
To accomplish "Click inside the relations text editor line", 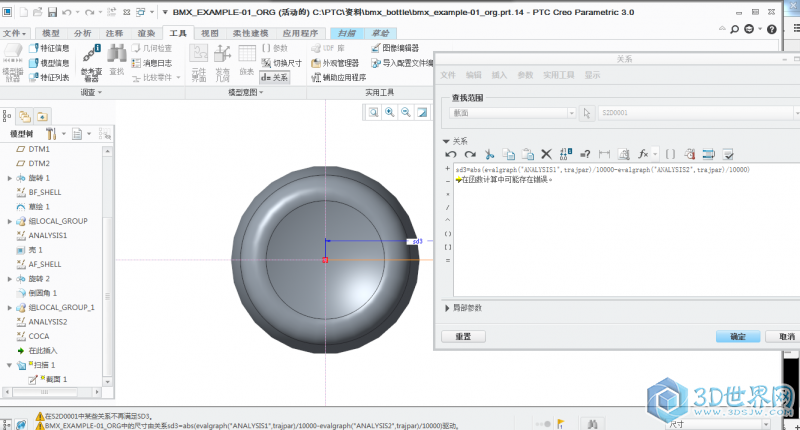I will pyautogui.click(x=602, y=169).
